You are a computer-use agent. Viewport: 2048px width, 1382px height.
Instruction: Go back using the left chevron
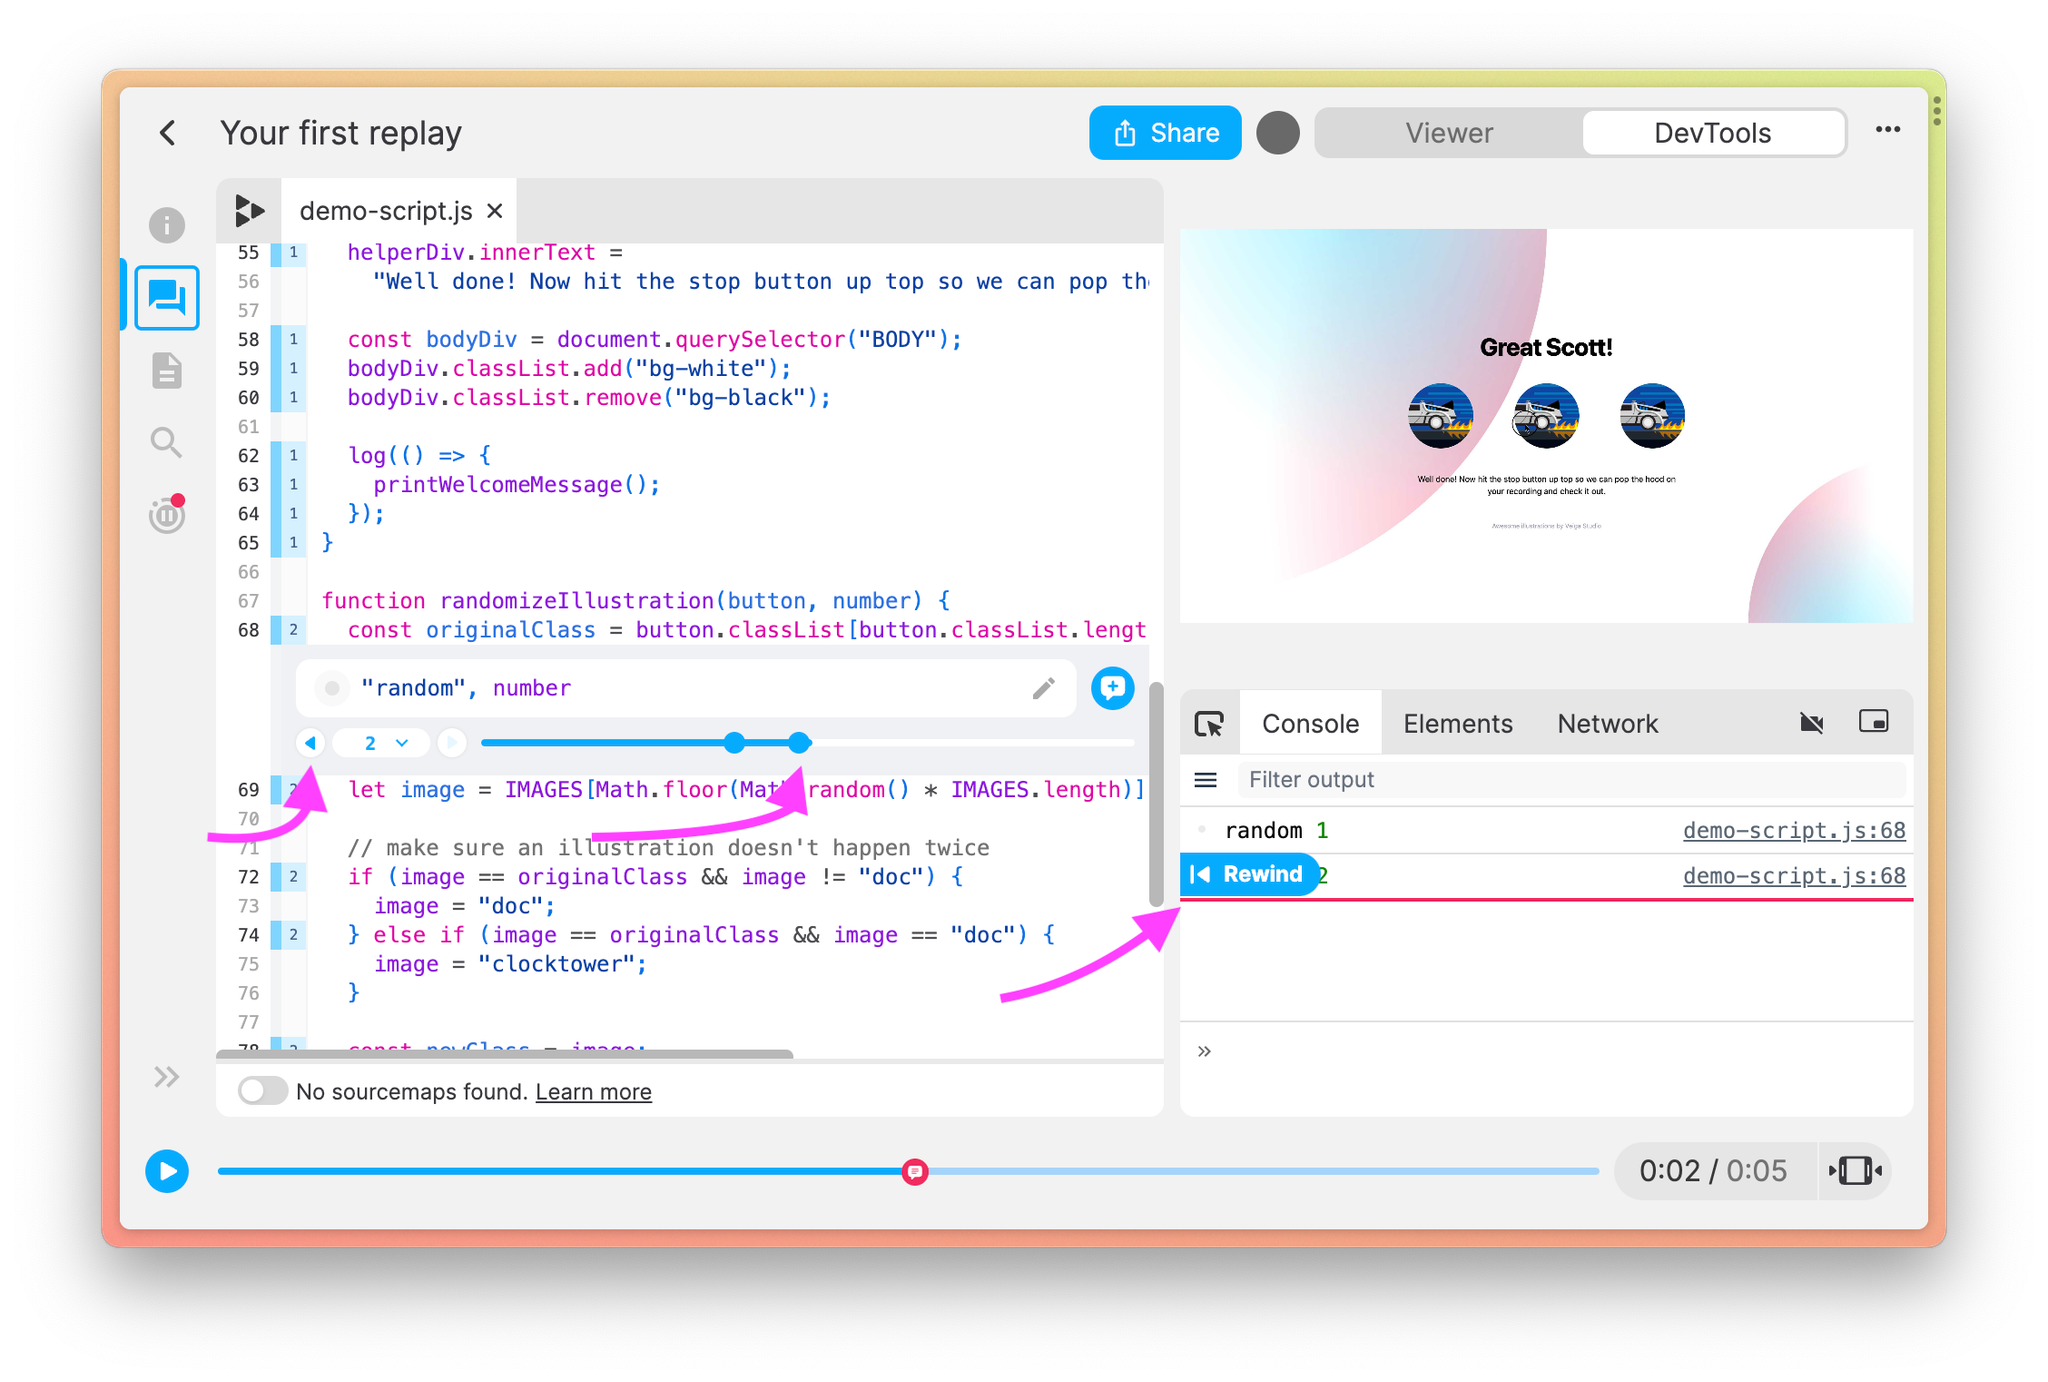click(x=168, y=133)
